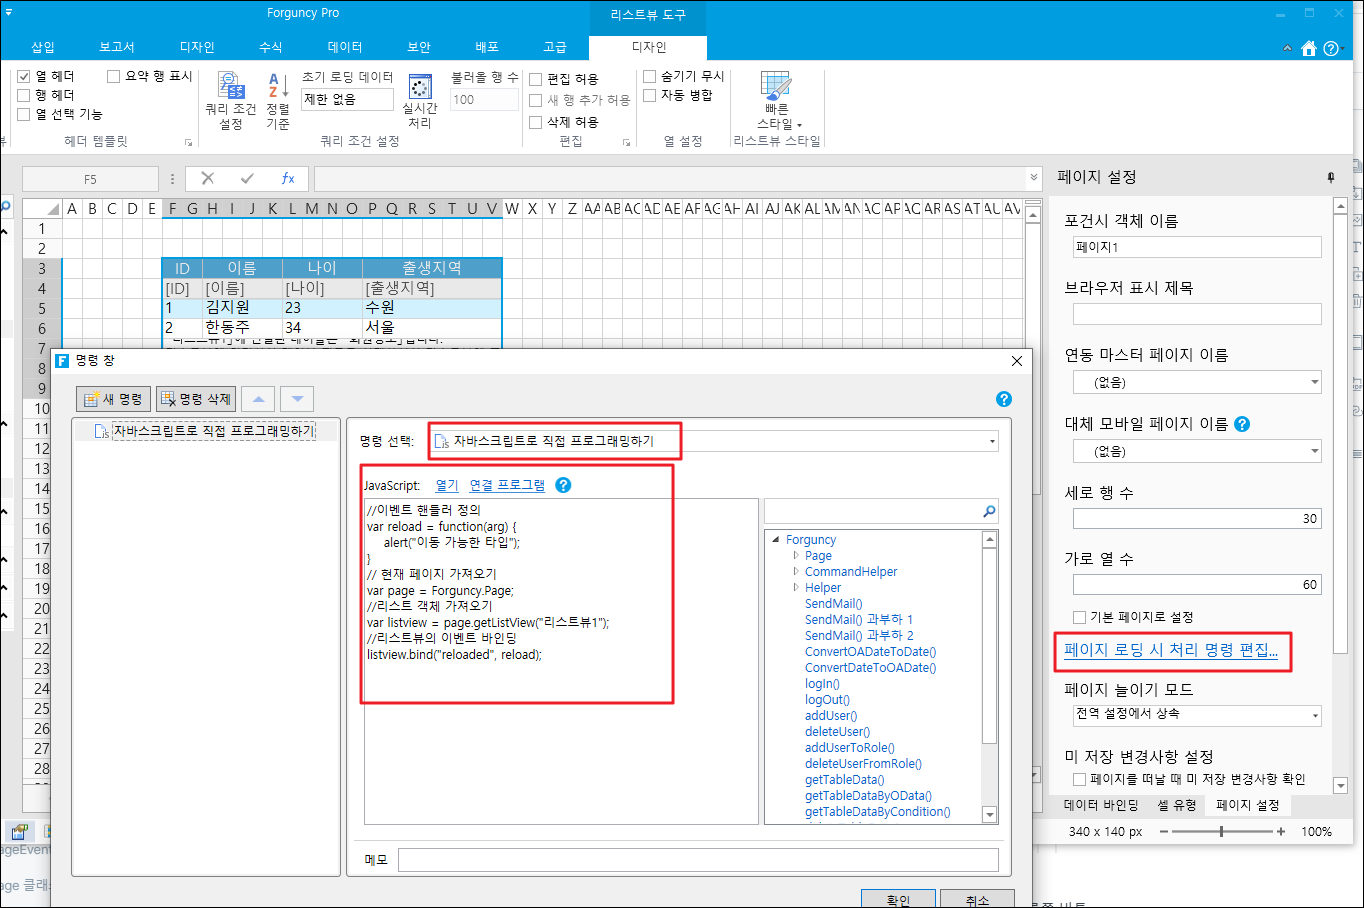This screenshot has width=1364, height=908.
Task: Toggle the 열 헤더 checkbox
Action: (24, 76)
